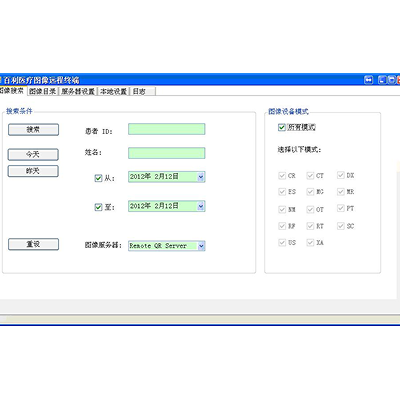Click the double-arrow icon in title bar
Screen dimensions: 400x400
coord(368,80)
